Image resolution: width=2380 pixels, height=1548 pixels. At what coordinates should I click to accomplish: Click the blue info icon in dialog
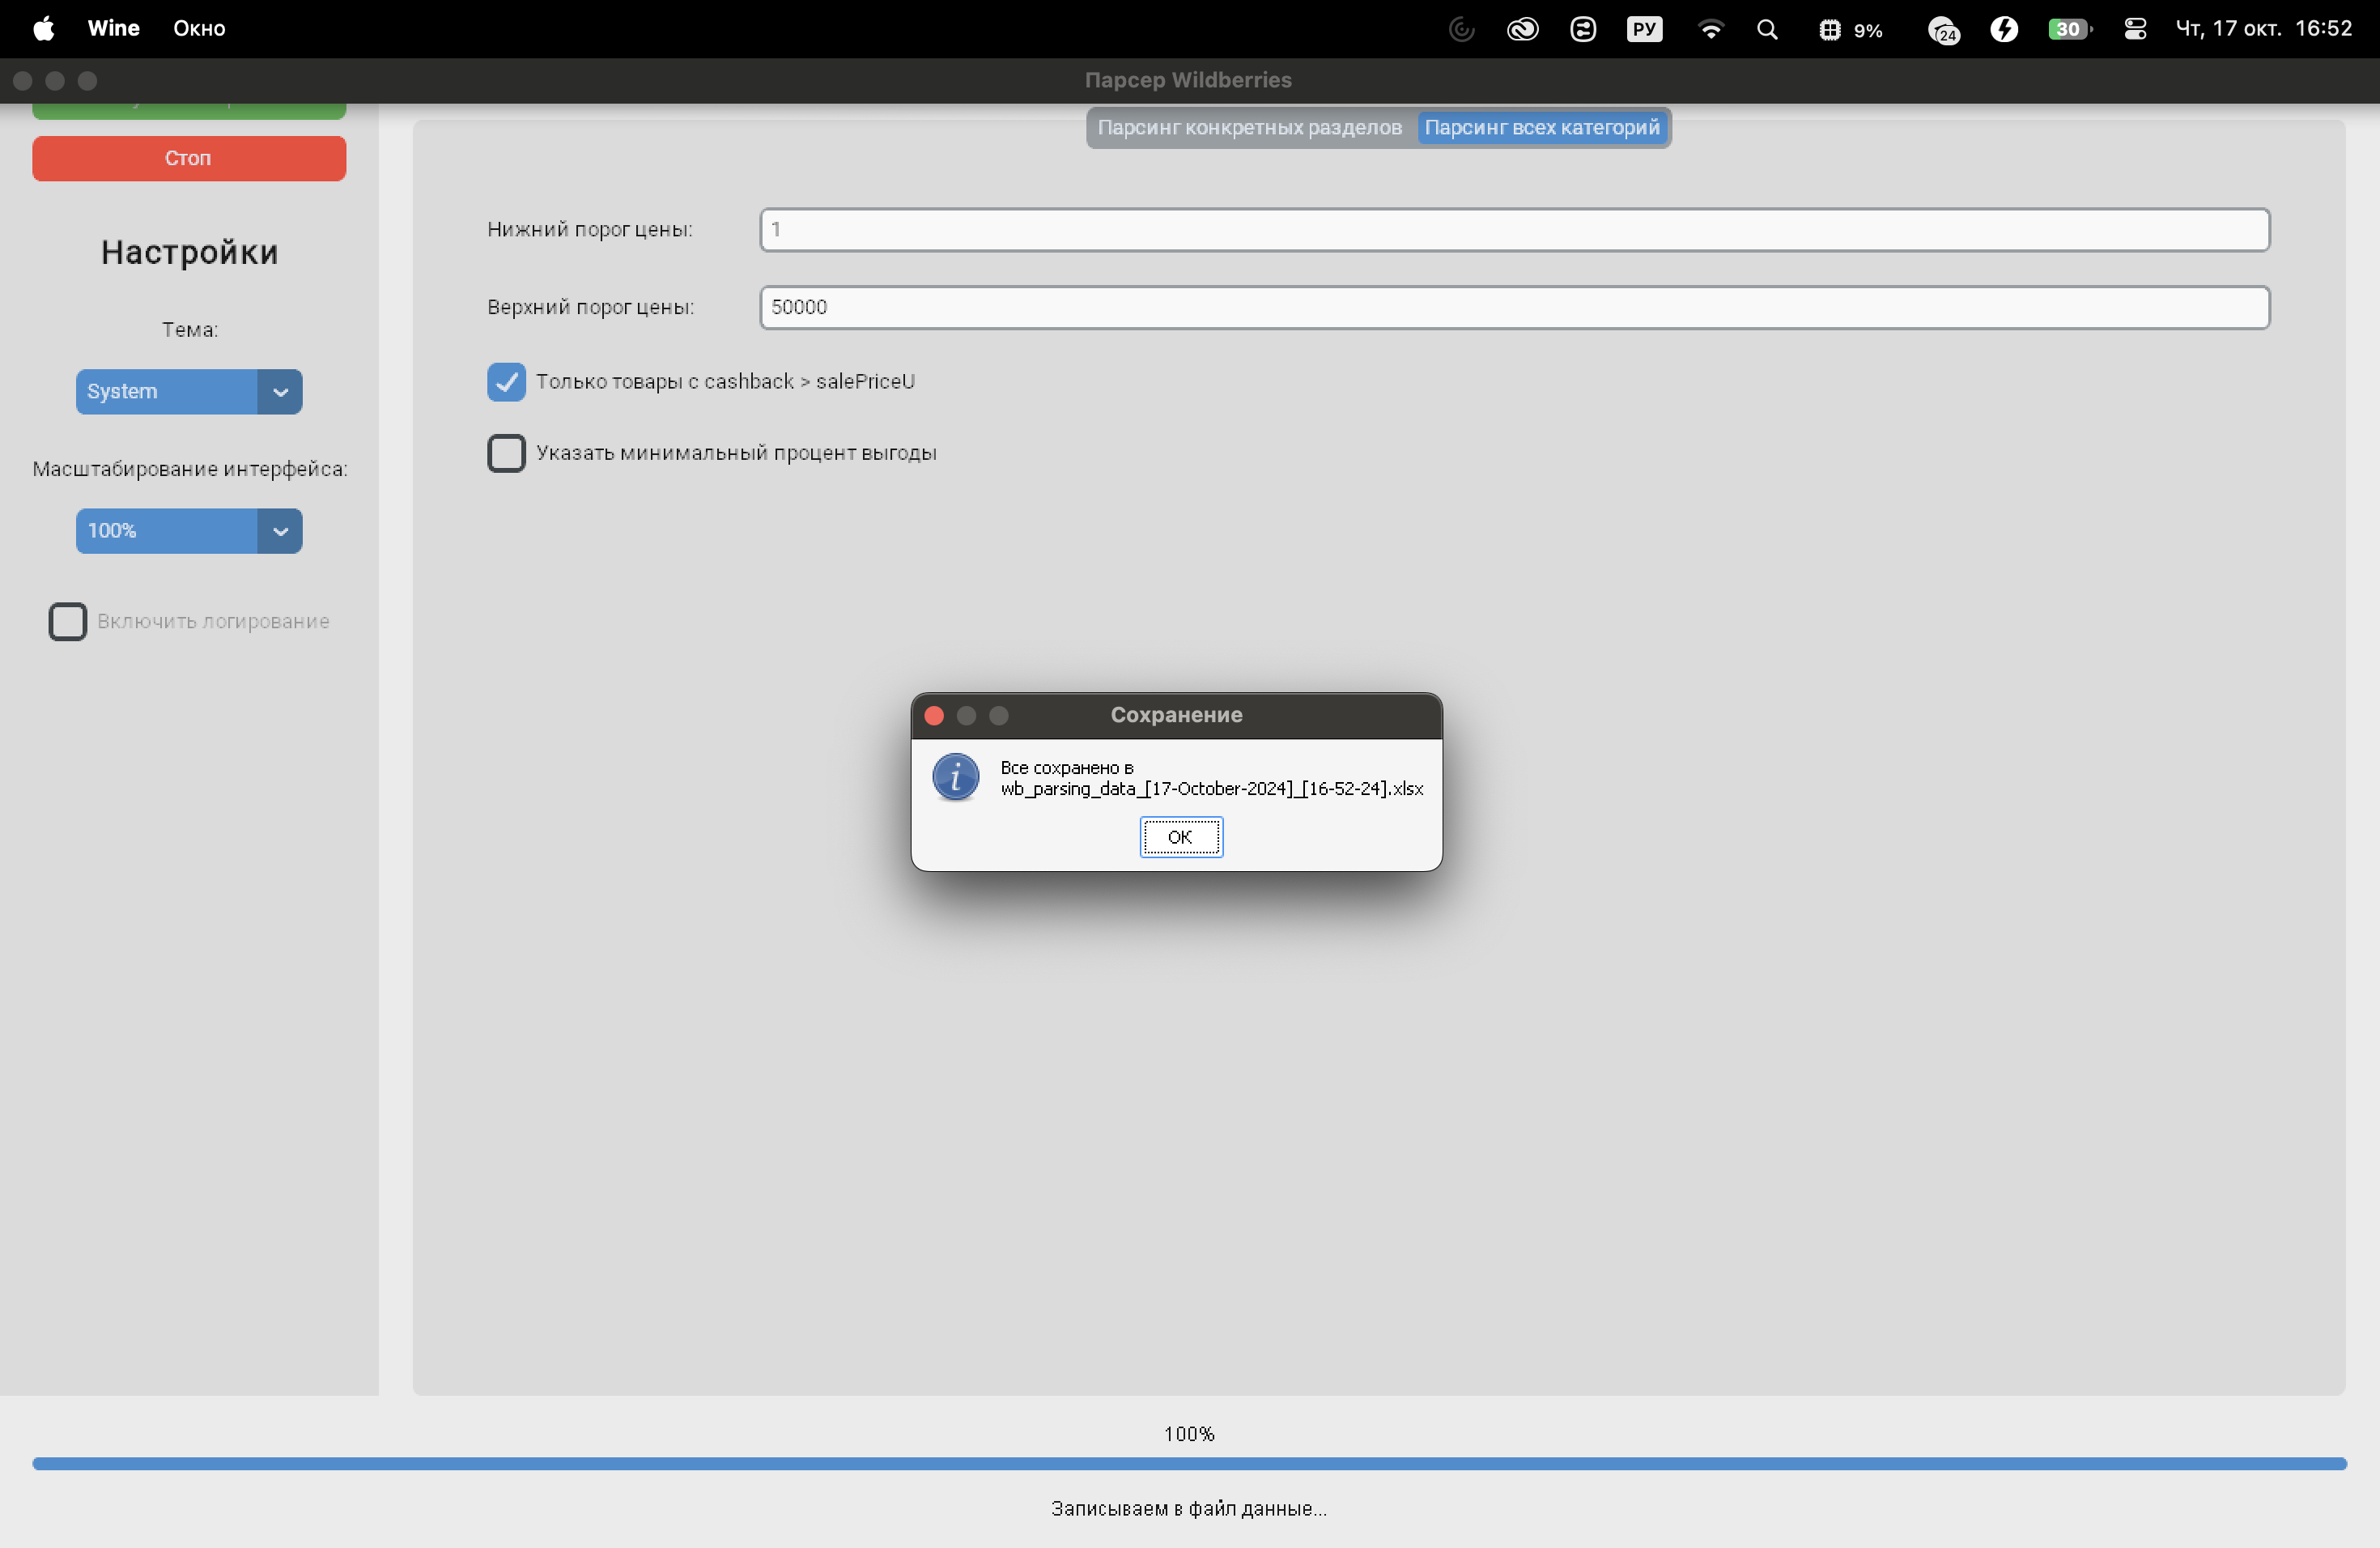tap(955, 777)
